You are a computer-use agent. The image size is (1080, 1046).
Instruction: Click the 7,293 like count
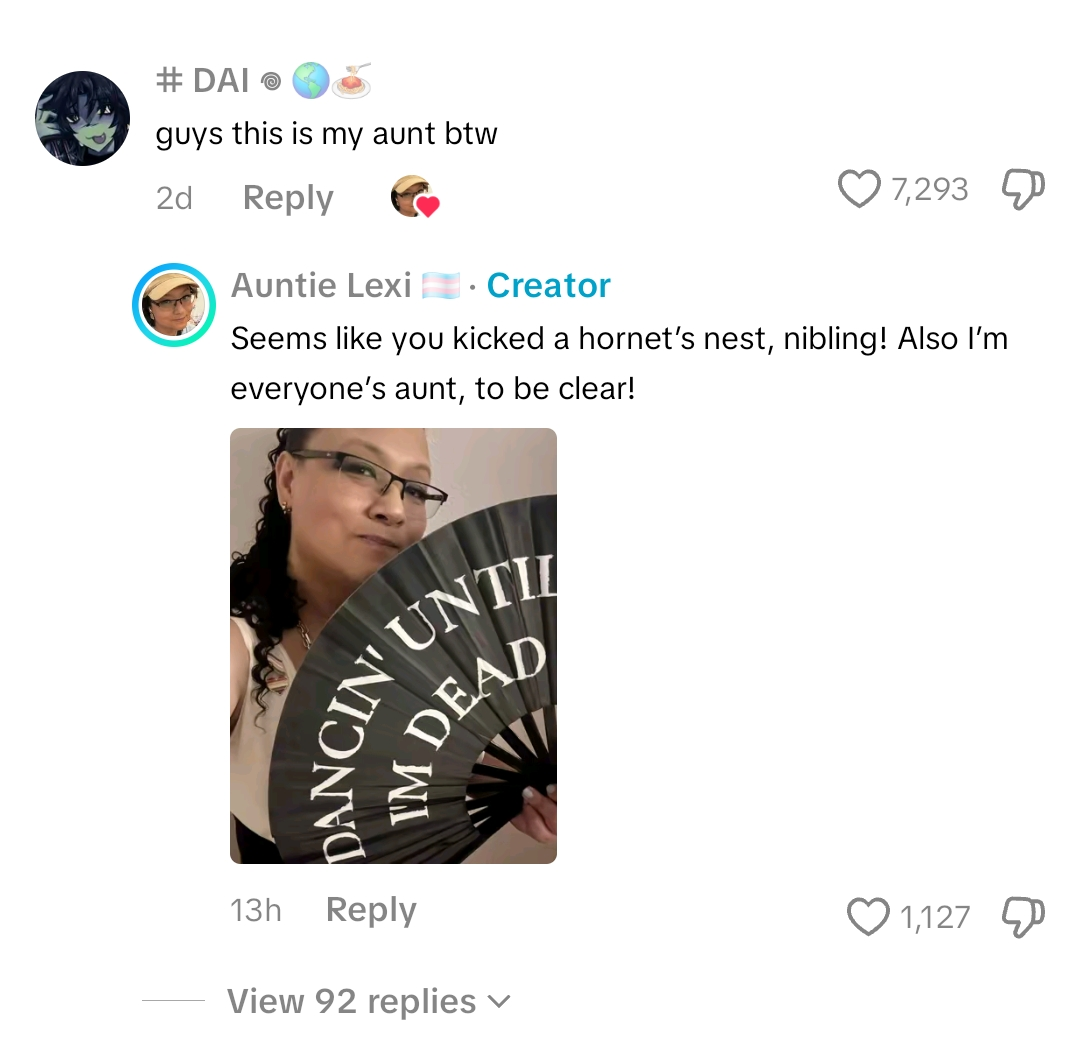[x=930, y=189]
